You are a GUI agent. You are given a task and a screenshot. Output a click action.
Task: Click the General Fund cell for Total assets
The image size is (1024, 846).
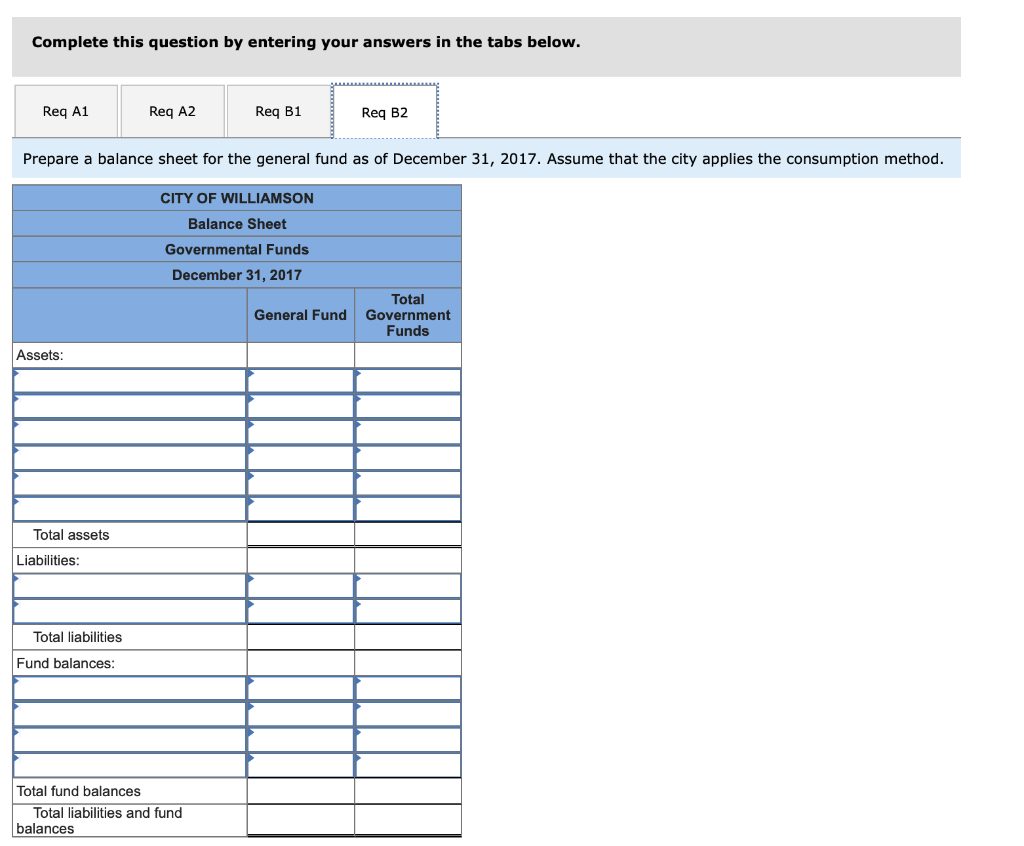(x=300, y=534)
